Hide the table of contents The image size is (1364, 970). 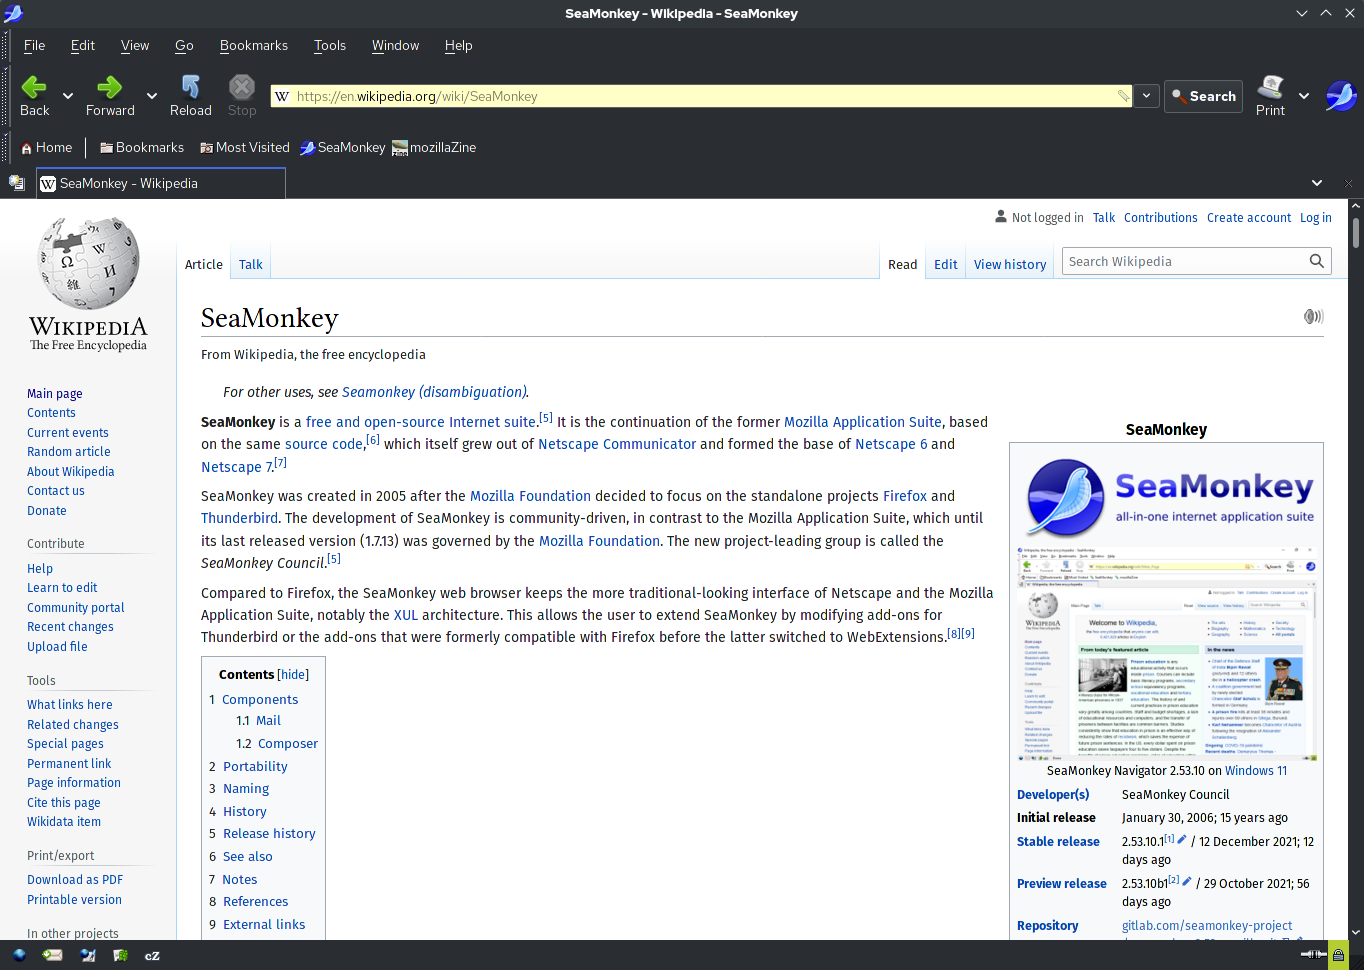pyautogui.click(x=293, y=675)
